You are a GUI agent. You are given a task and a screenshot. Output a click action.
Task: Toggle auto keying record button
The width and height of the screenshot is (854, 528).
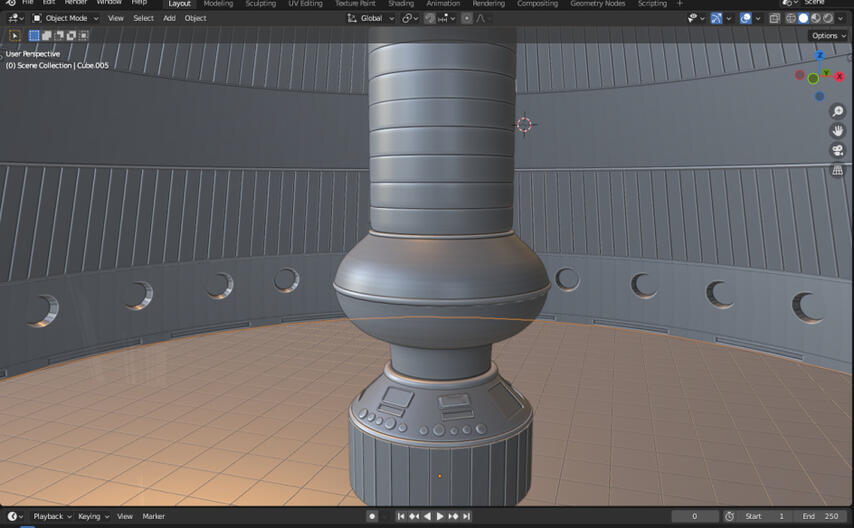[372, 516]
